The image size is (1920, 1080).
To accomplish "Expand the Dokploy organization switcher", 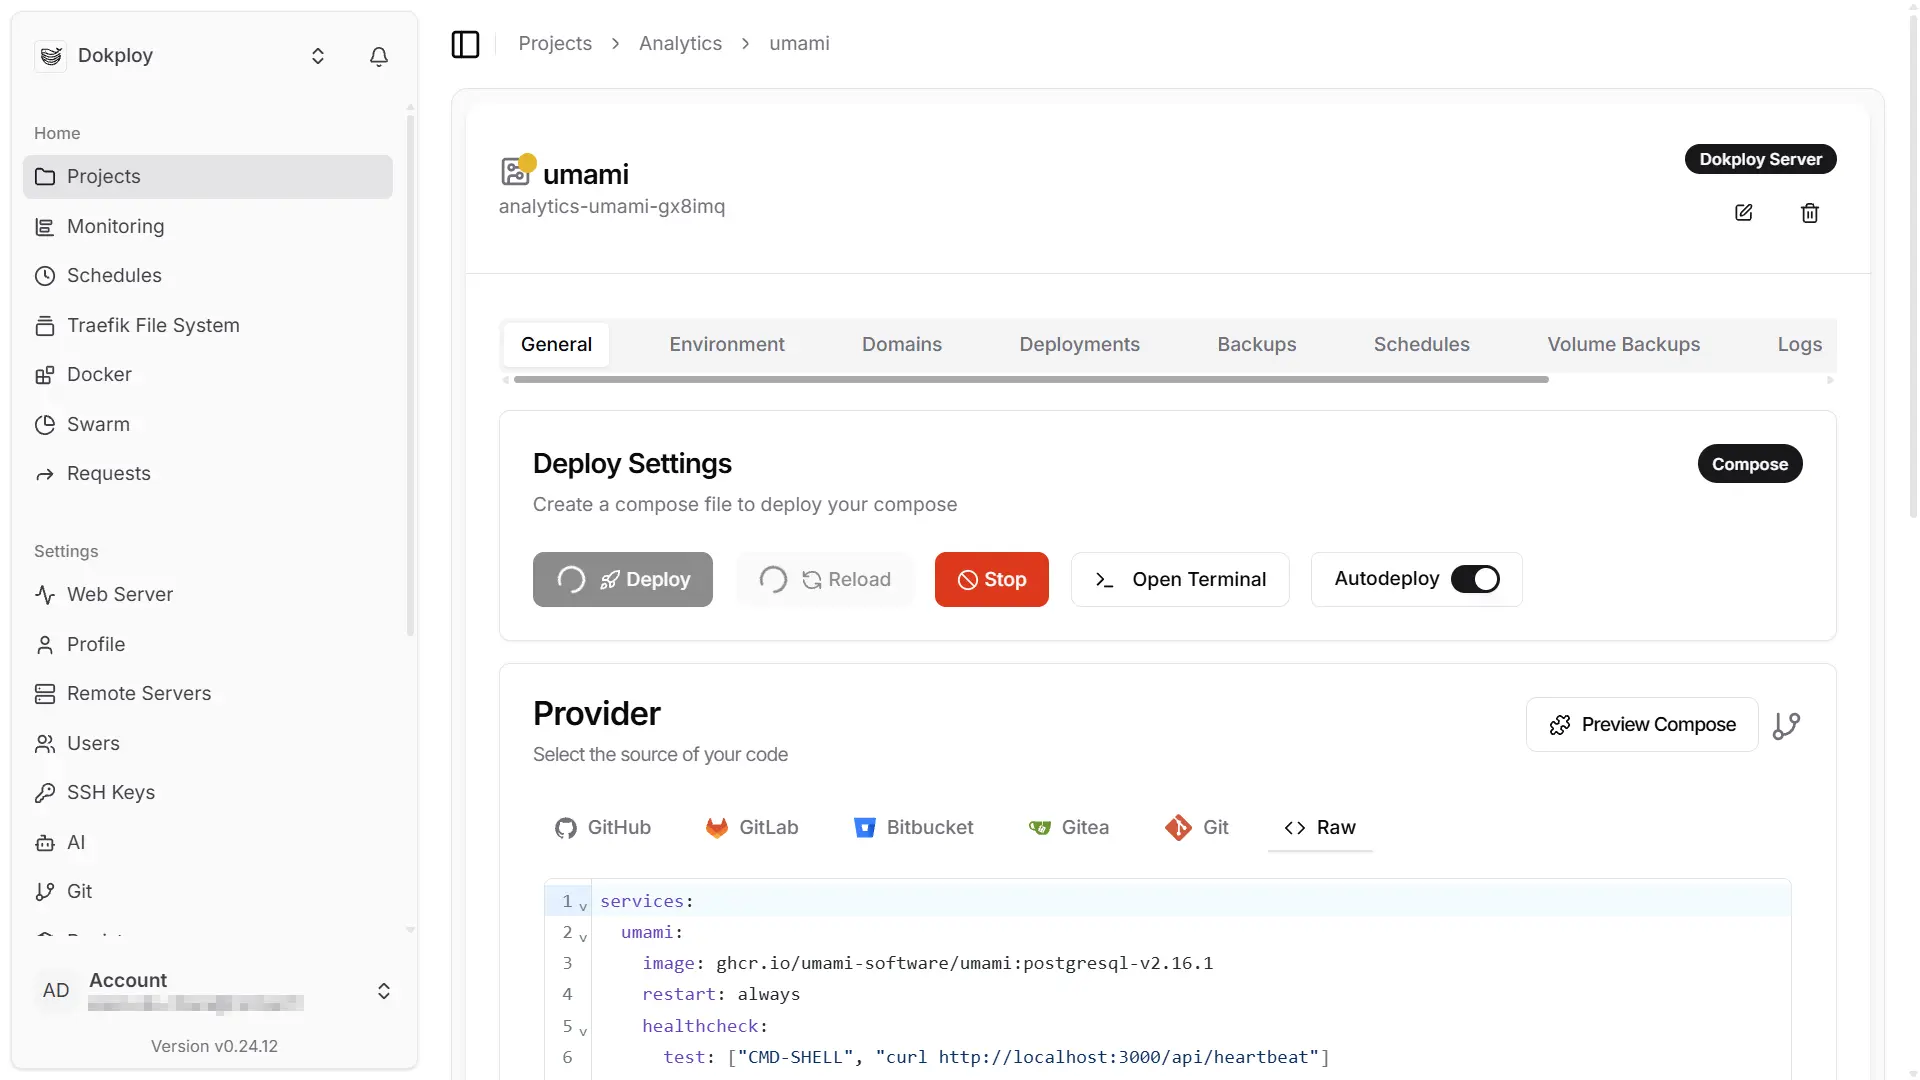I will point(318,56).
